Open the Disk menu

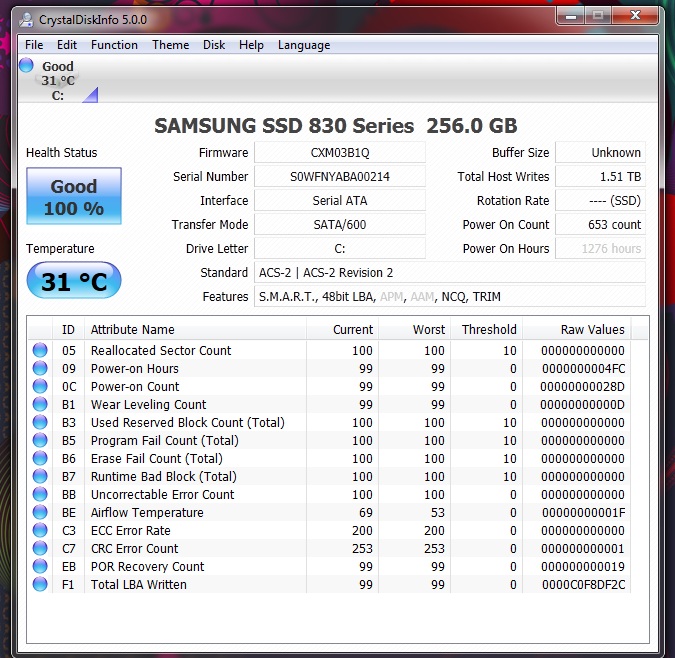point(214,45)
